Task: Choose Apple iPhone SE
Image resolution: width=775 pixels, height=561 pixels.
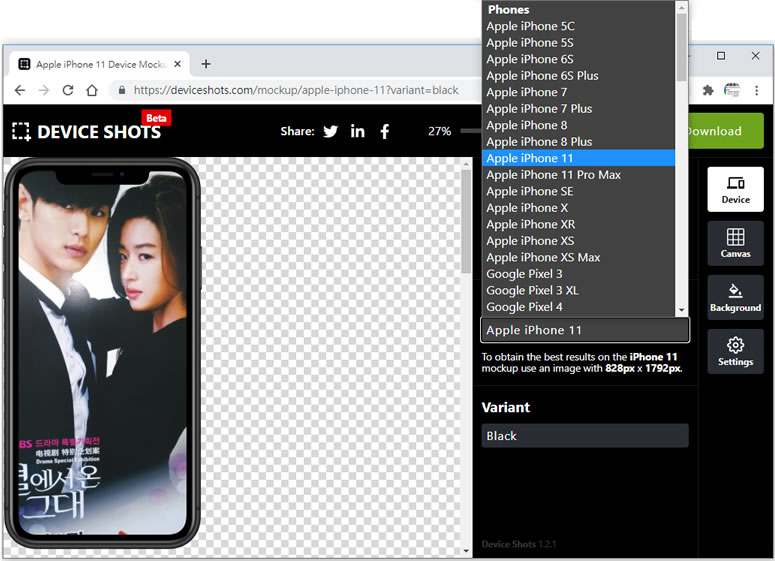Action: coord(578,191)
